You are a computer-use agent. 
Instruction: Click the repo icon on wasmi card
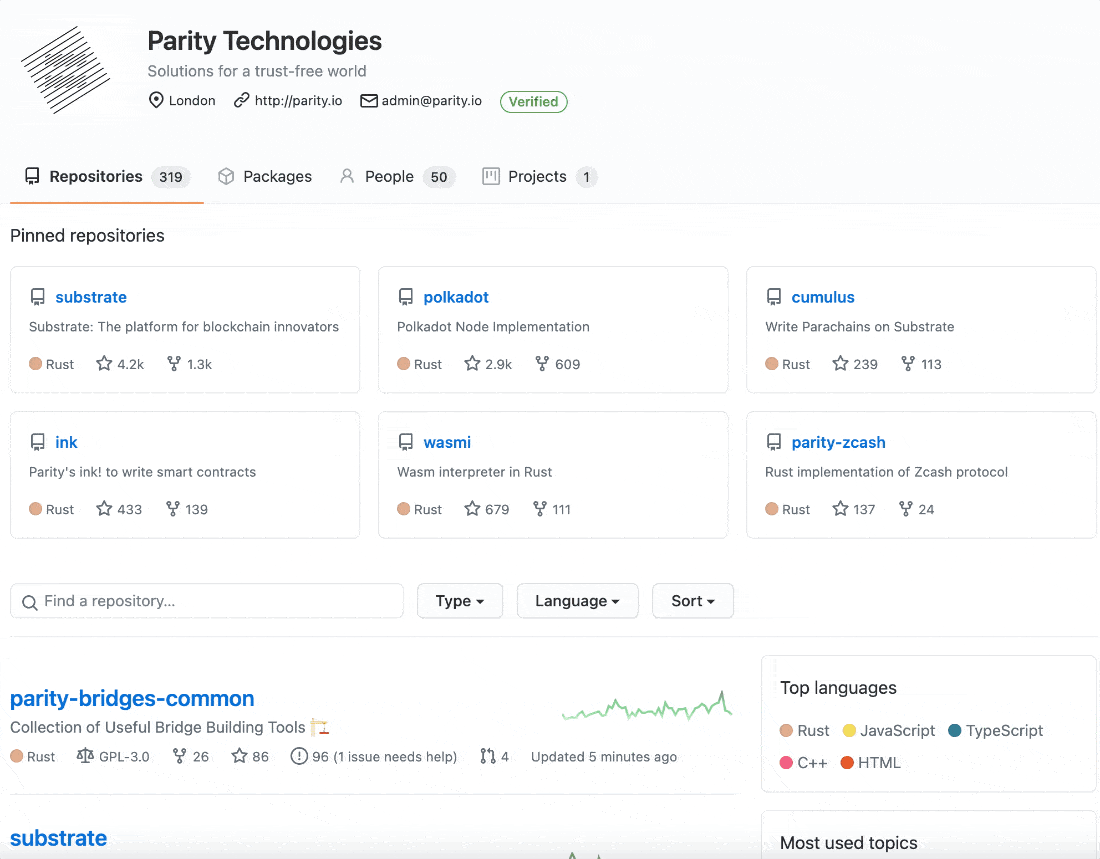tap(405, 442)
